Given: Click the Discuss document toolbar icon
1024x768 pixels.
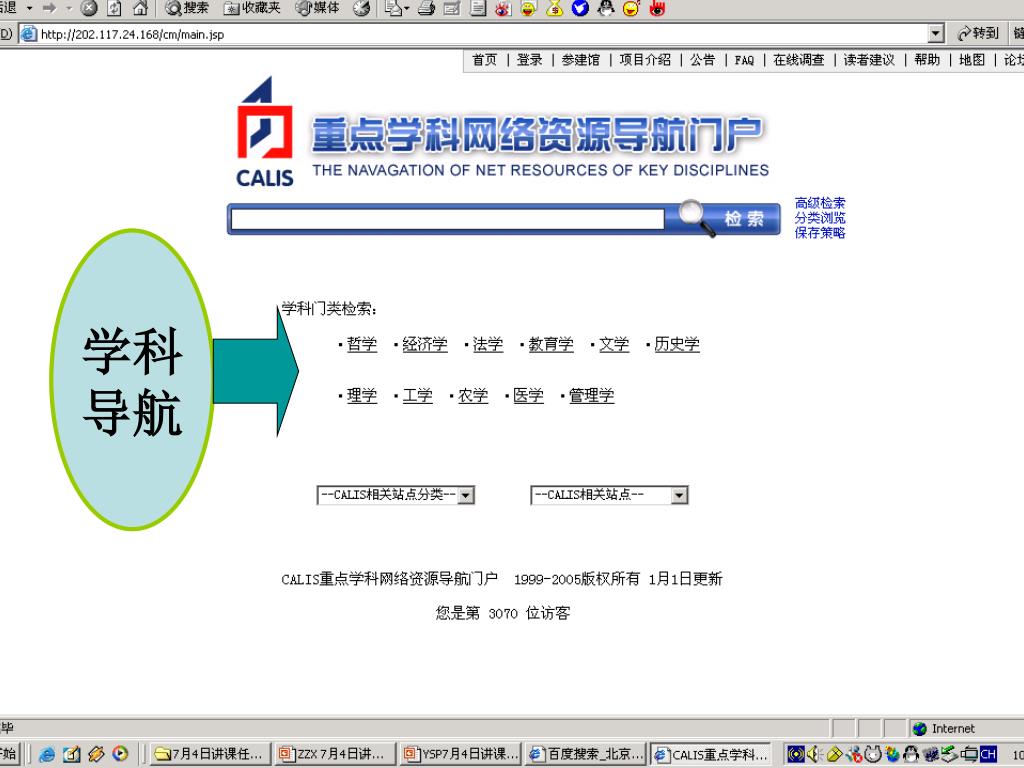Looking at the screenshot, I should (x=478, y=8).
